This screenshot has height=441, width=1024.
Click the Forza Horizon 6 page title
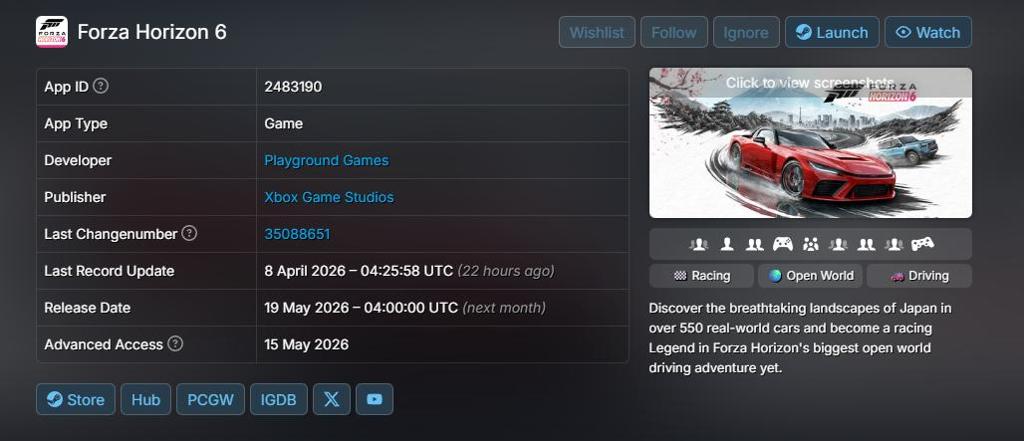tap(152, 32)
